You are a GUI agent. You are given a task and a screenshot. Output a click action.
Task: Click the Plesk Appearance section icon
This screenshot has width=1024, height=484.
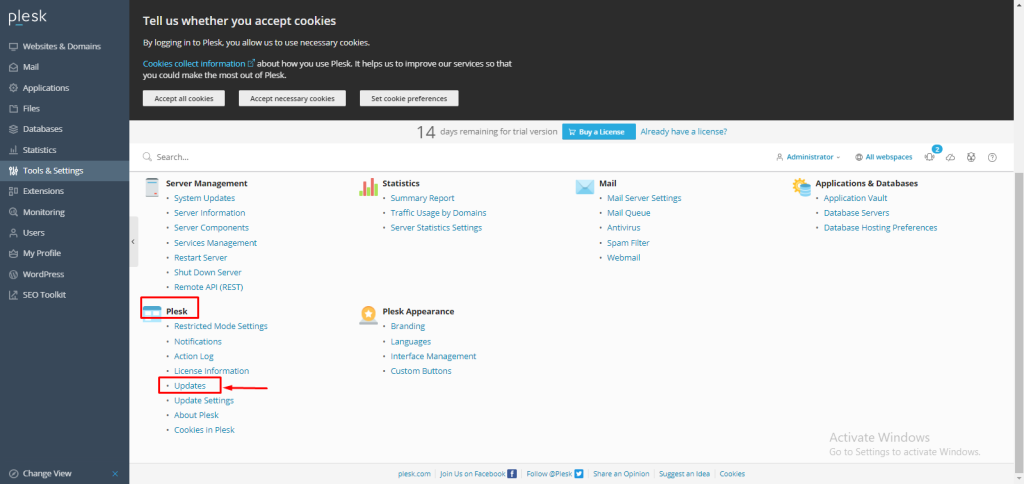(369, 315)
